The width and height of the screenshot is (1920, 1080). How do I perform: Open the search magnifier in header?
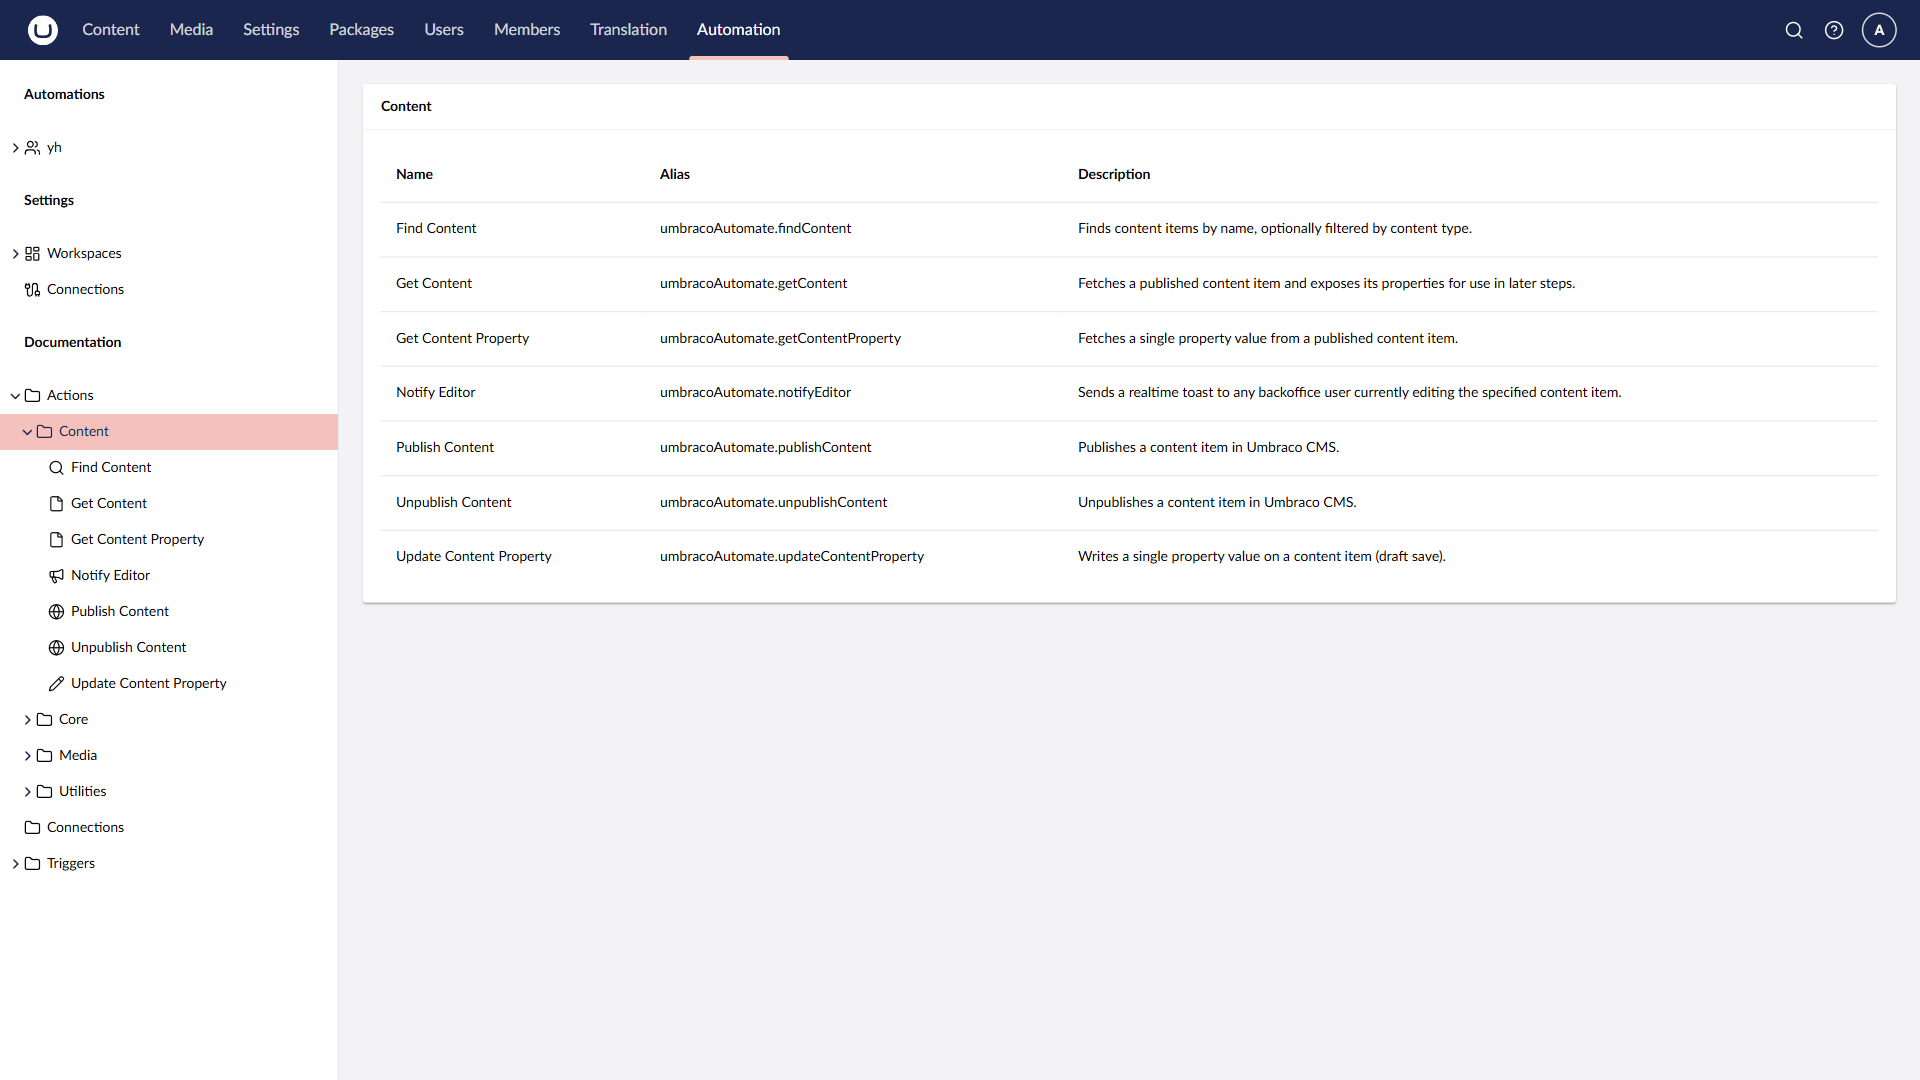coord(1794,30)
